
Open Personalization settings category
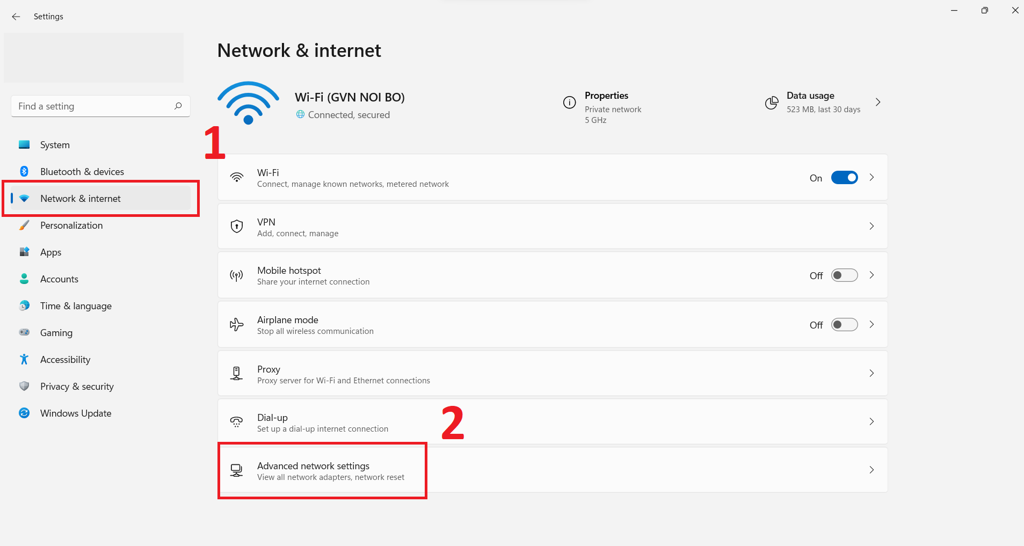[101, 225]
